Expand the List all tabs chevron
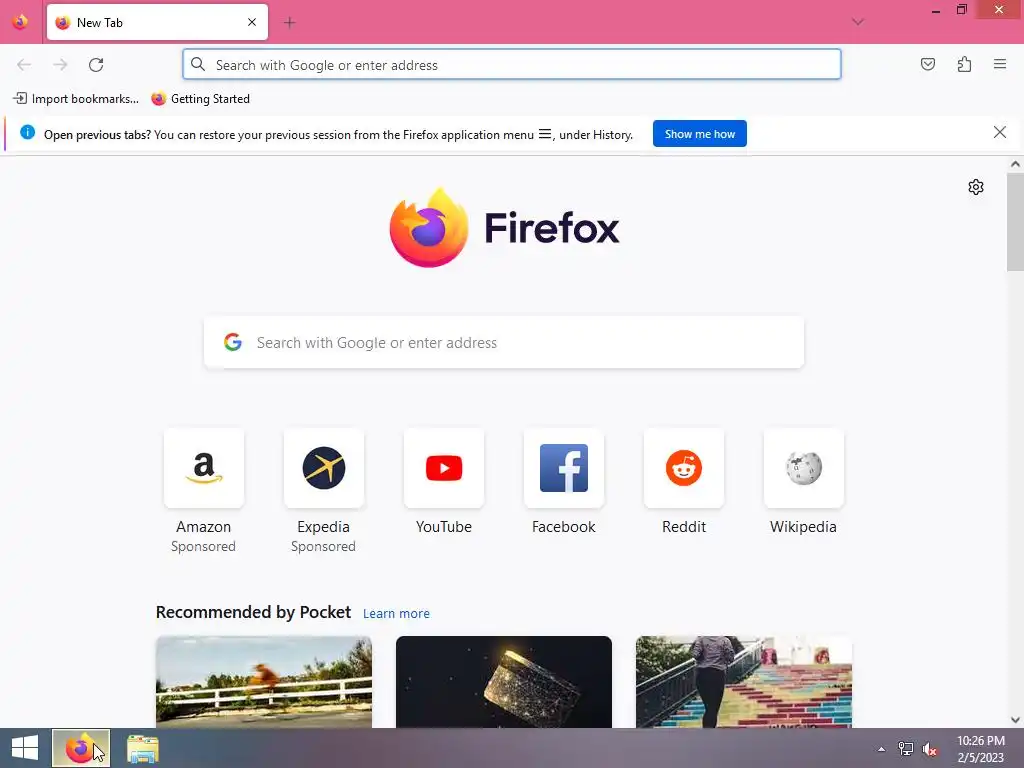The width and height of the screenshot is (1024, 768). 857,22
